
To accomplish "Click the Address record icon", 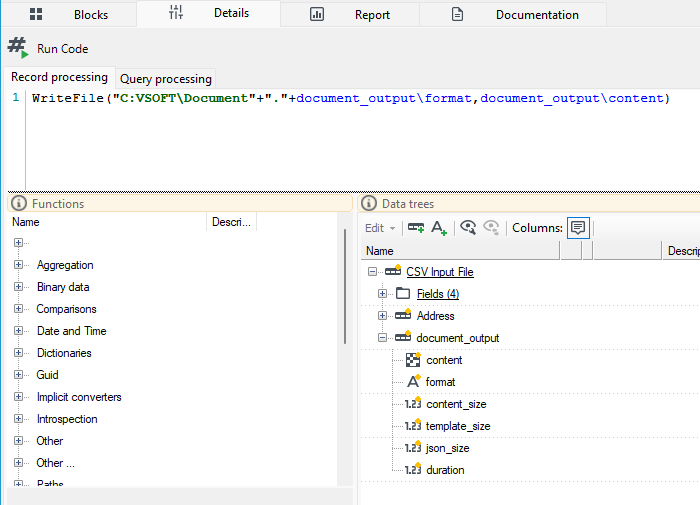I will (403, 314).
